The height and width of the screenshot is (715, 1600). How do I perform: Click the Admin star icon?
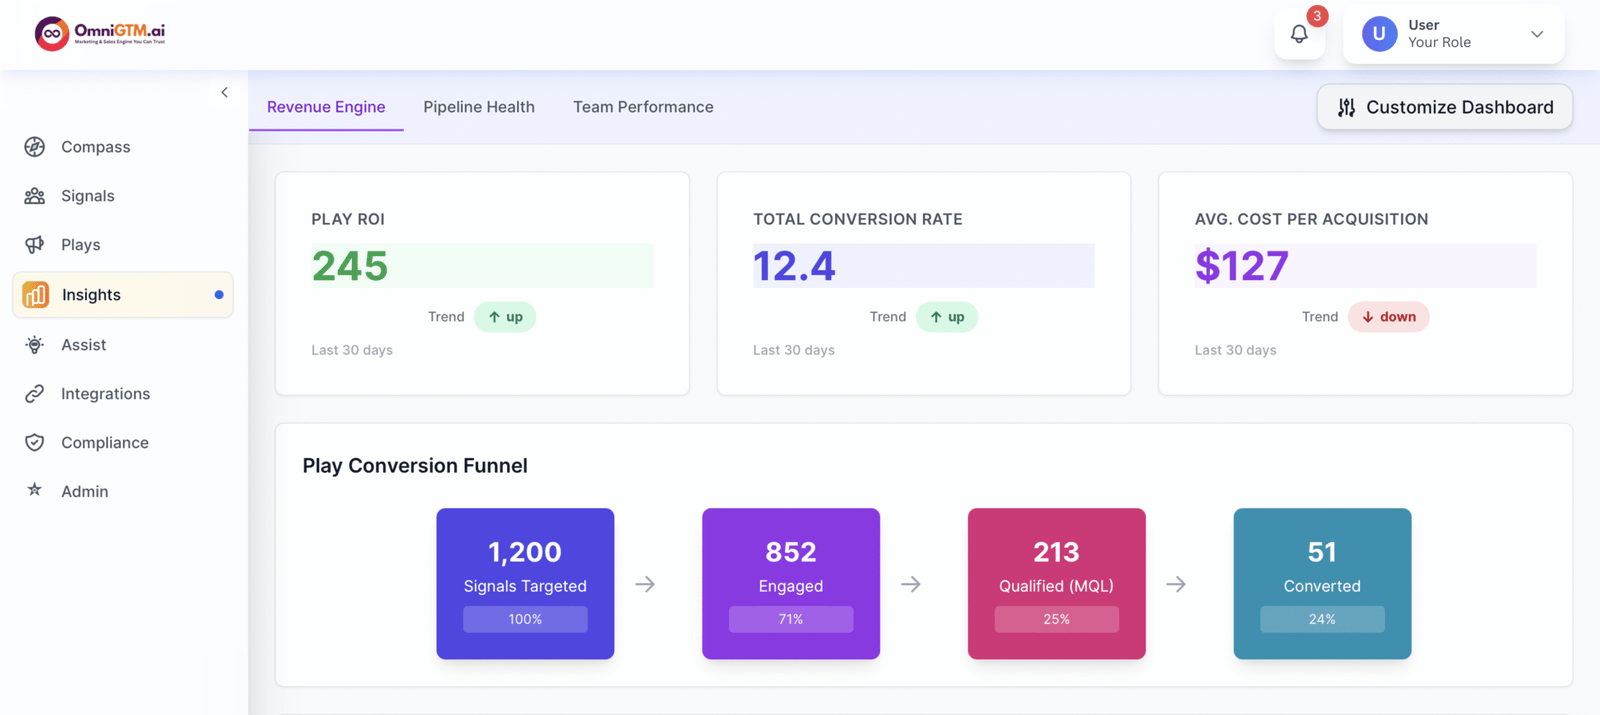35,491
